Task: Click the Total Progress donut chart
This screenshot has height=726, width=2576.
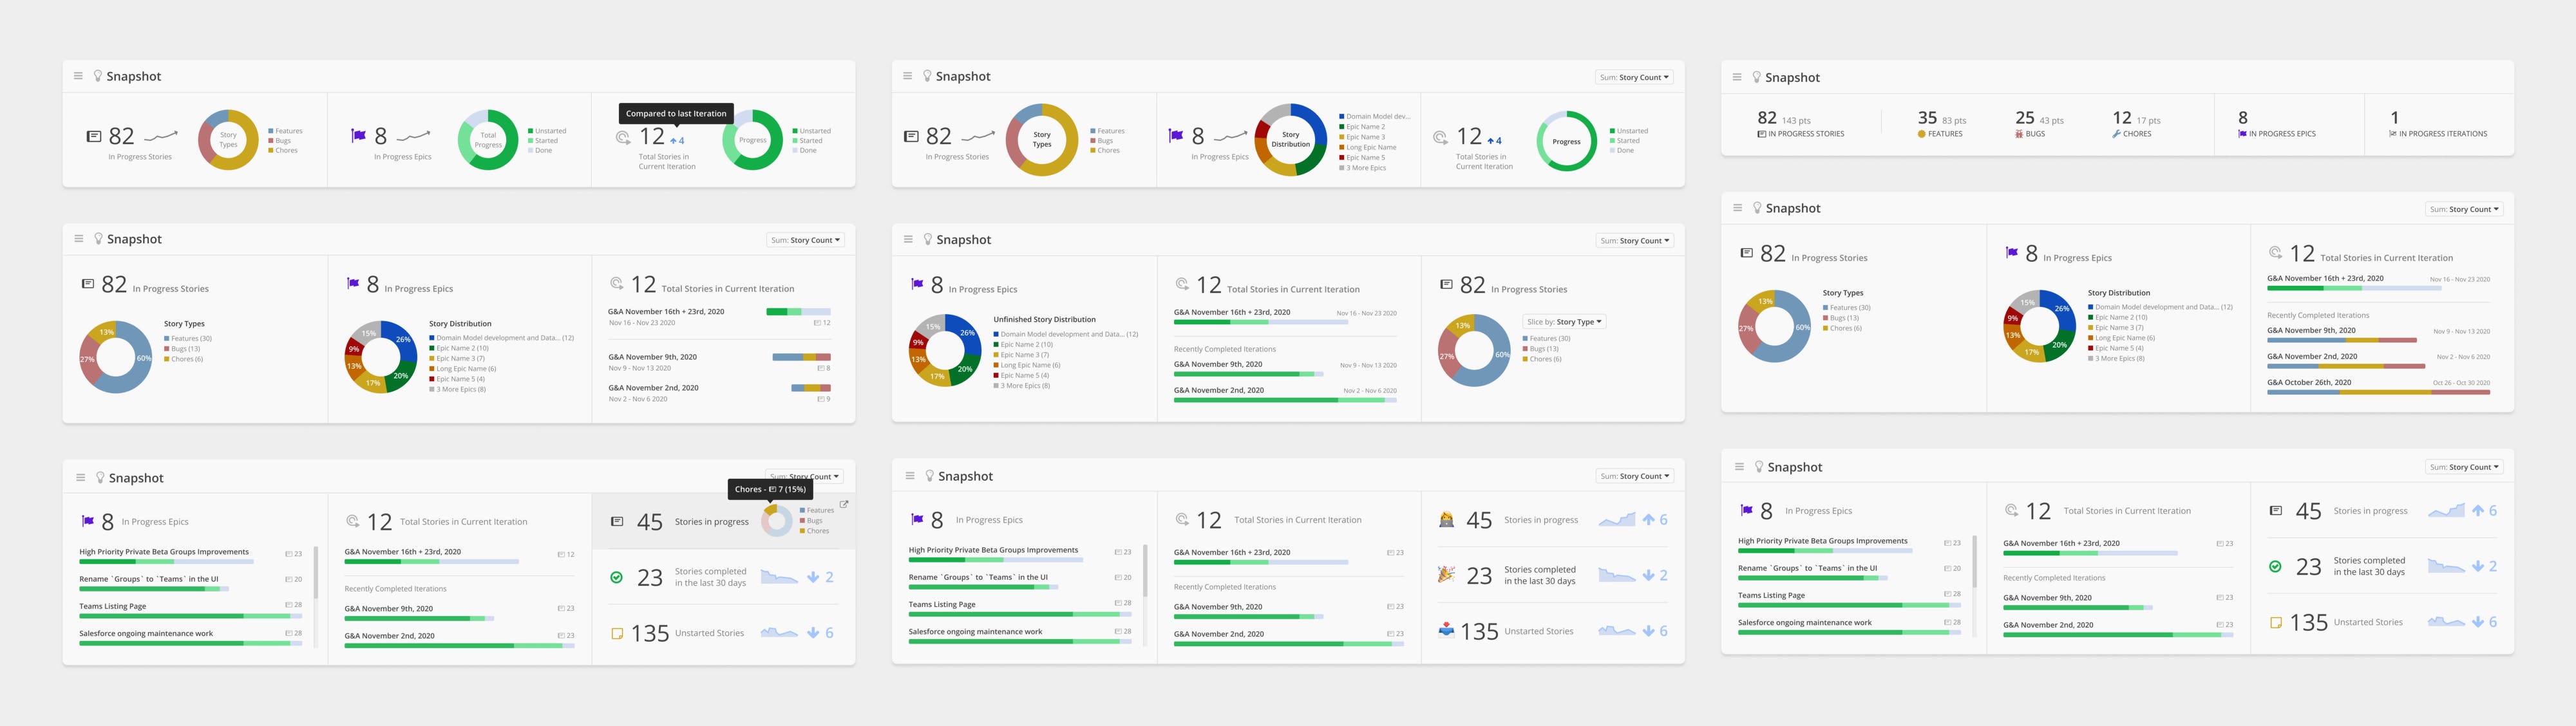Action: coord(488,140)
